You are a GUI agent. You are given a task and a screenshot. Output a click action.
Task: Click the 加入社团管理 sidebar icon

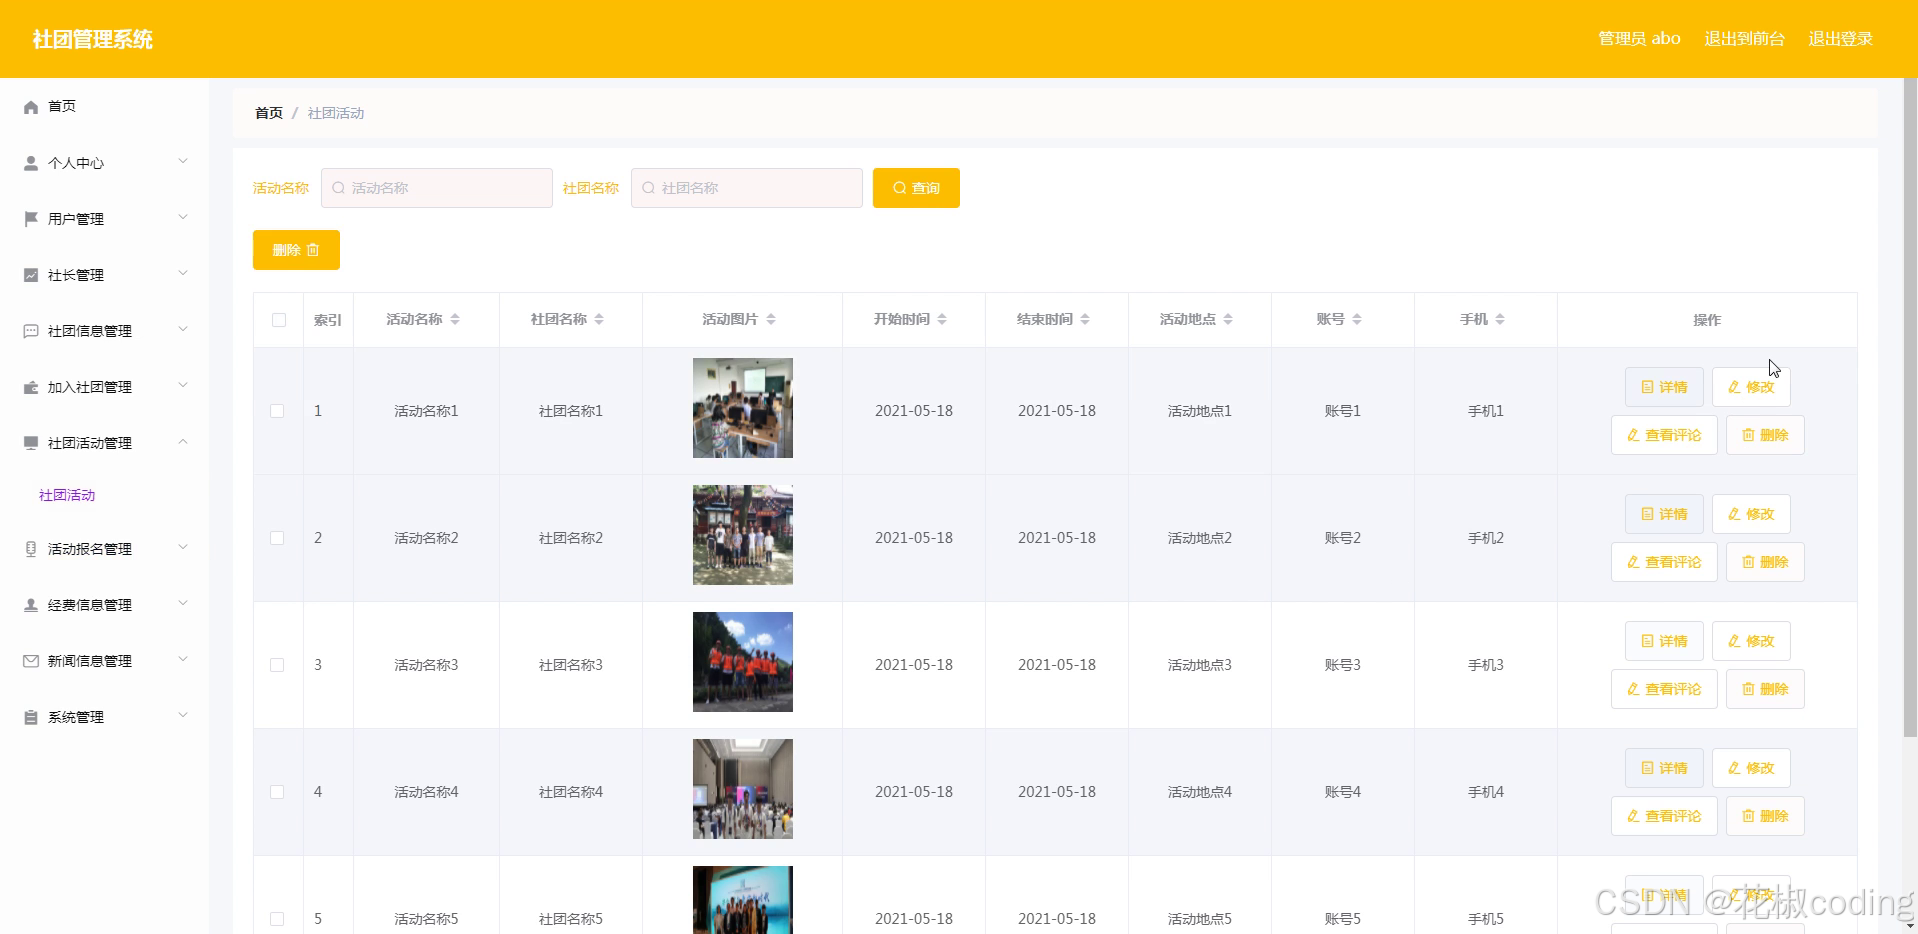pyautogui.click(x=31, y=387)
